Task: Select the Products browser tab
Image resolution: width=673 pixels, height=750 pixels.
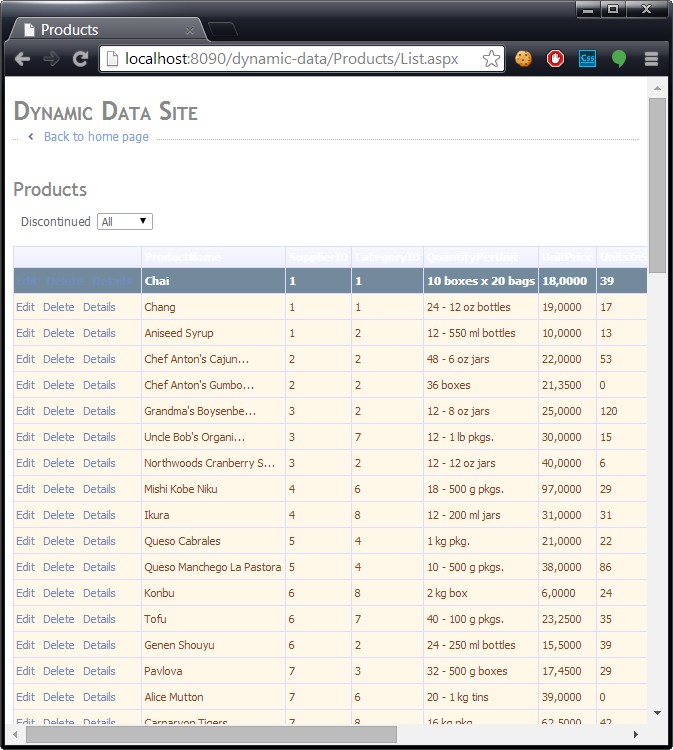Action: click(x=108, y=30)
